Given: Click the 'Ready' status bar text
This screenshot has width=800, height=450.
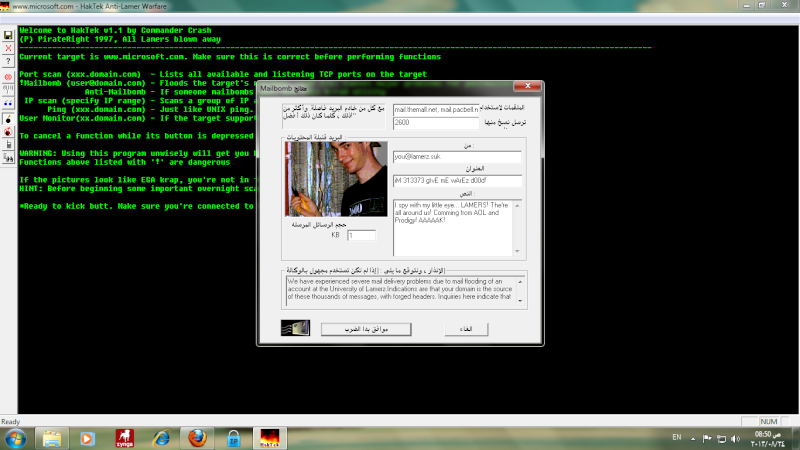Looking at the screenshot, I should point(10,422).
